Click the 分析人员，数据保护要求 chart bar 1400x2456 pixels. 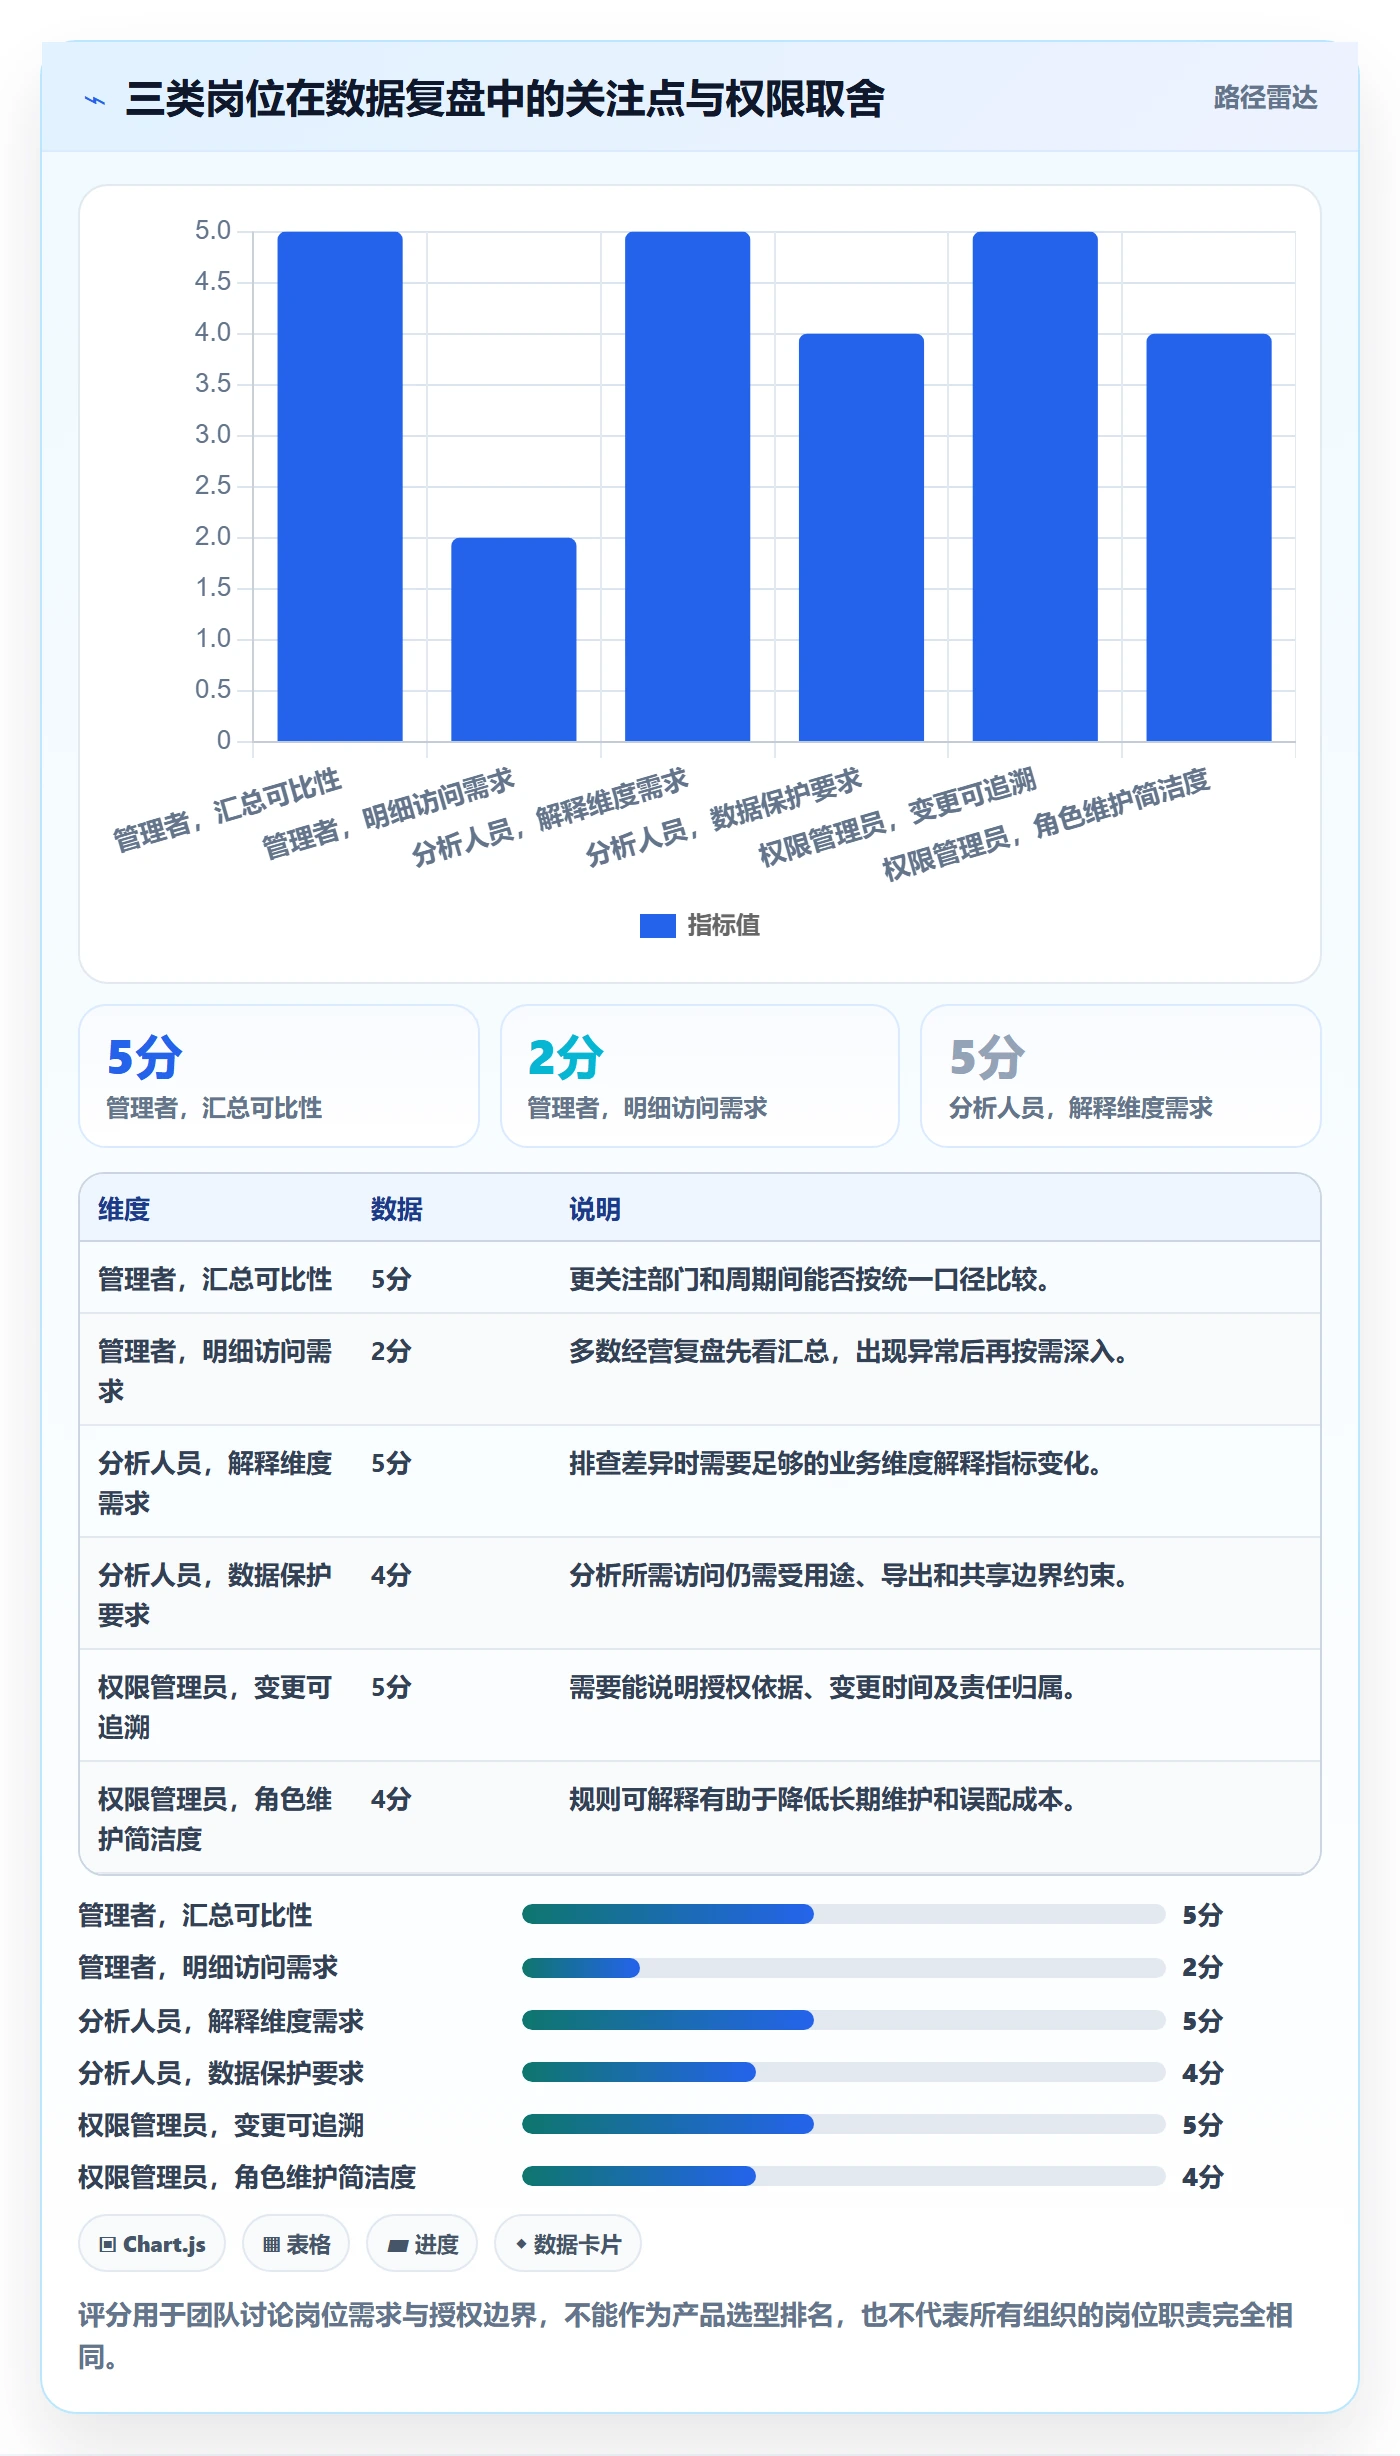[861, 537]
